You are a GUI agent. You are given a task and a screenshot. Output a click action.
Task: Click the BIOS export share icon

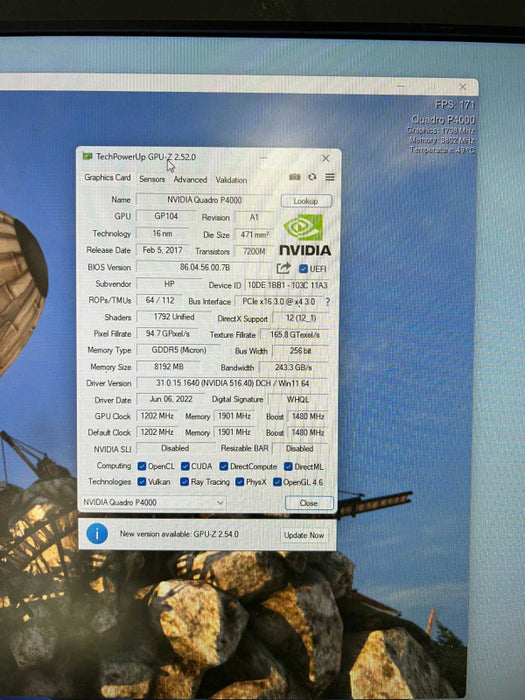click(283, 268)
